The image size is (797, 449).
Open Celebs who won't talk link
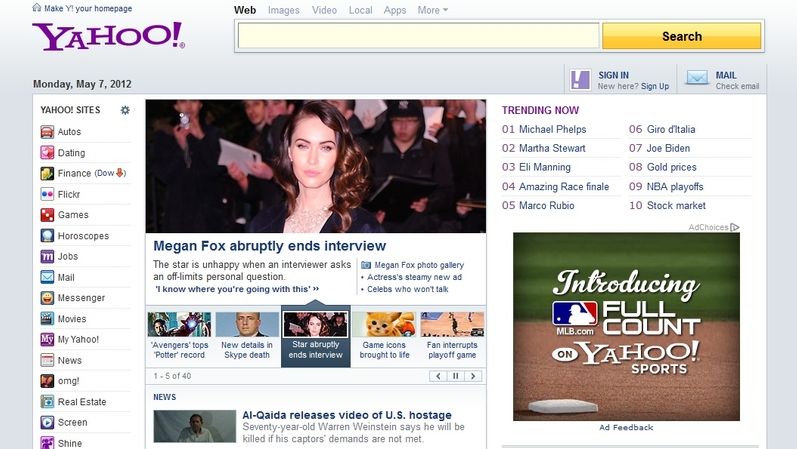pyautogui.click(x=408, y=289)
